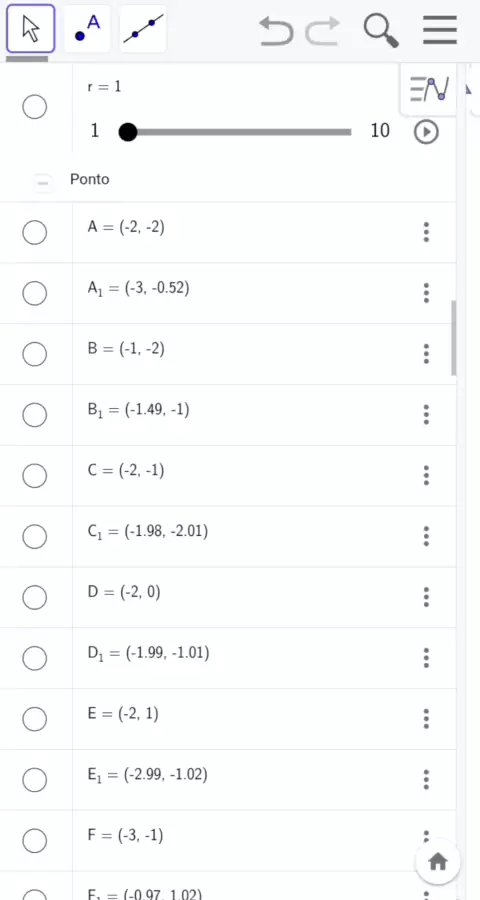Toggle visibility of point A
The width and height of the screenshot is (480, 900).
34,232
